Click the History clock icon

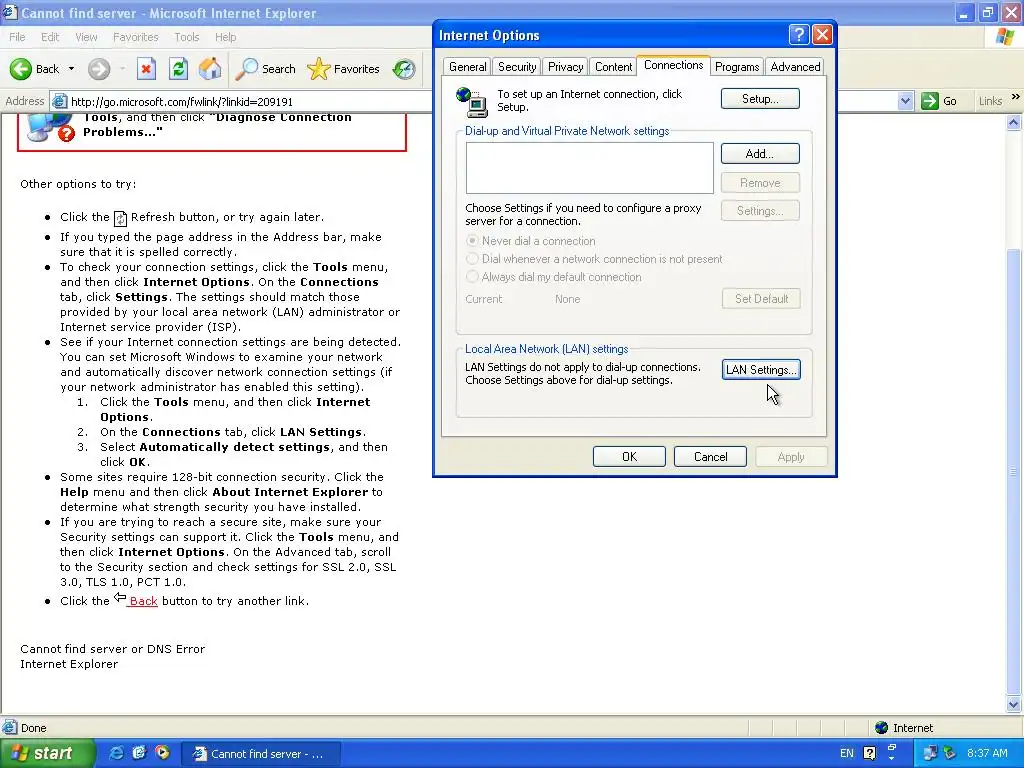pos(404,69)
